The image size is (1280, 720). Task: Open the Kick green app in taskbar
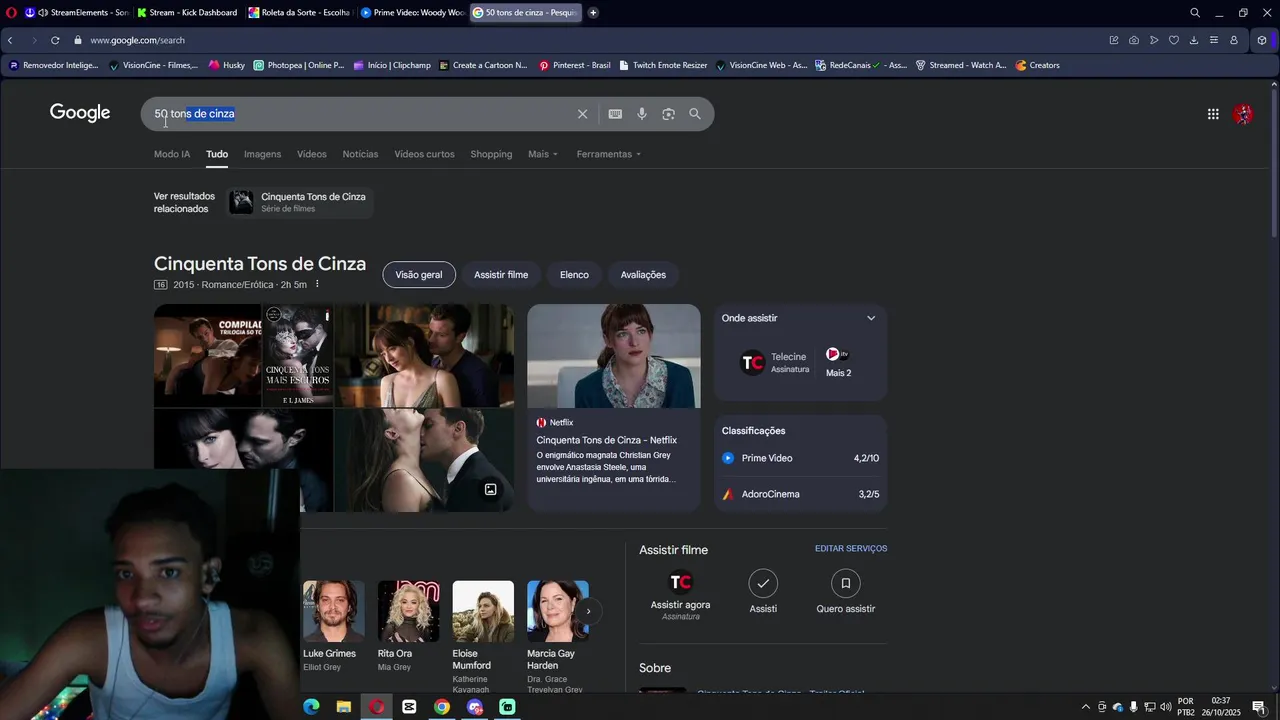[x=507, y=707]
